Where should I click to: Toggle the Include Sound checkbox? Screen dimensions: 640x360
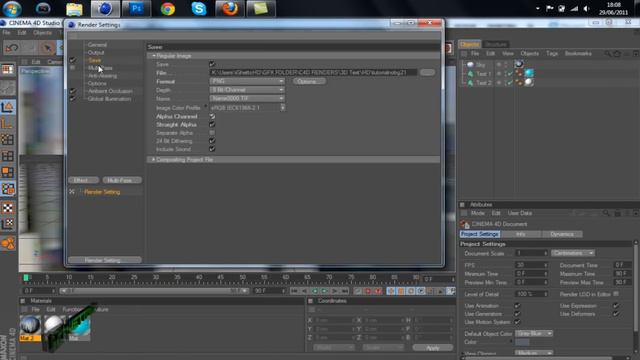212,149
